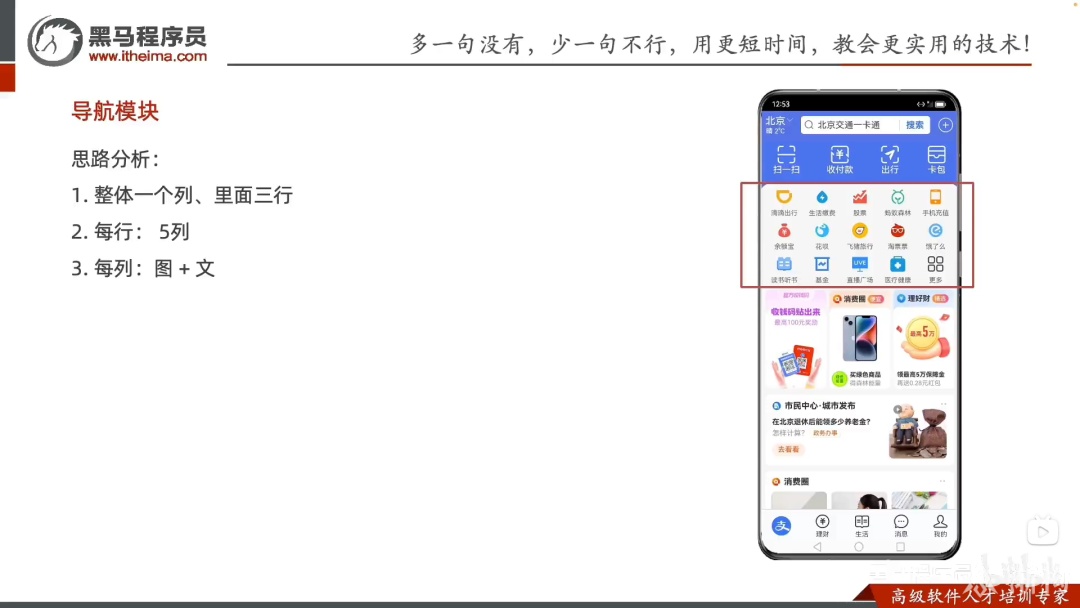This screenshot has height=608, width=1080.
Task: Play the pension video thumbnail
Action: point(917,431)
